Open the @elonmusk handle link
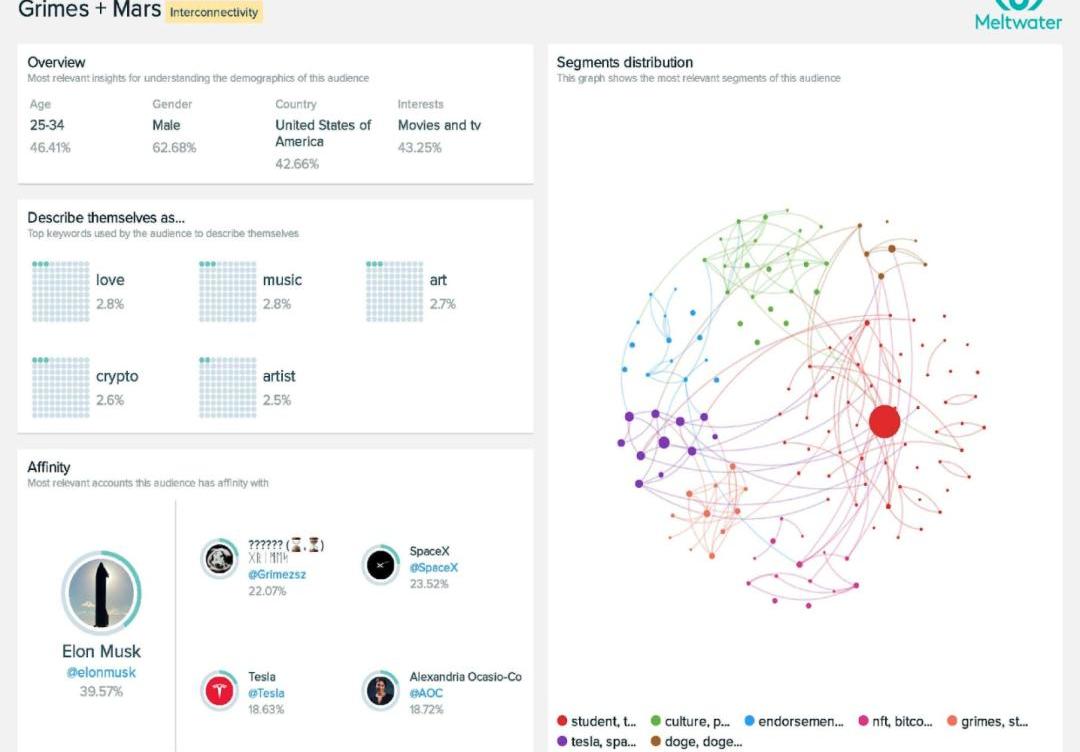 tap(101, 673)
